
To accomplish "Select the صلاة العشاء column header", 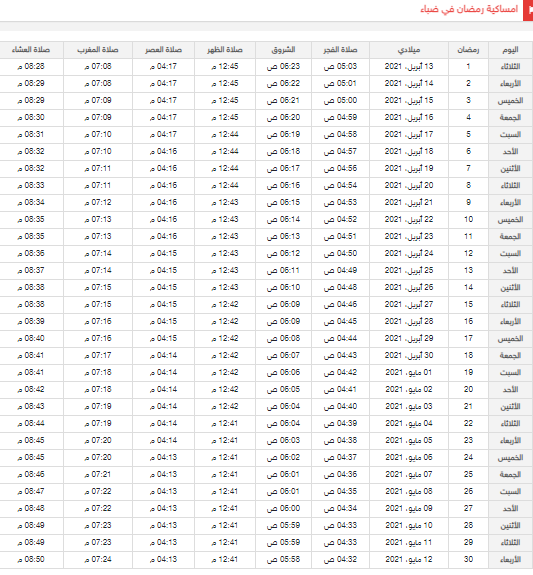I will (31, 50).
